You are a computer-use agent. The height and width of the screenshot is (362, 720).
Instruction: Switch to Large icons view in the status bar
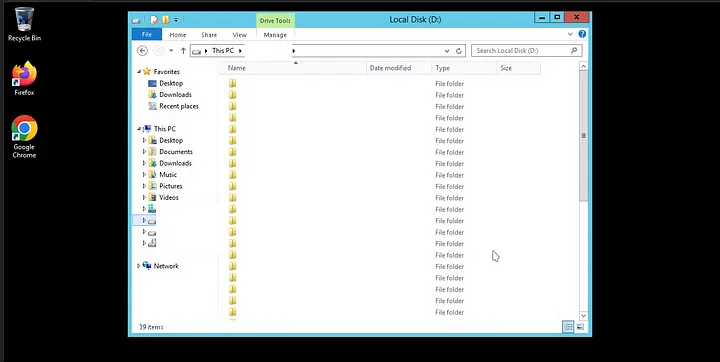click(580, 327)
